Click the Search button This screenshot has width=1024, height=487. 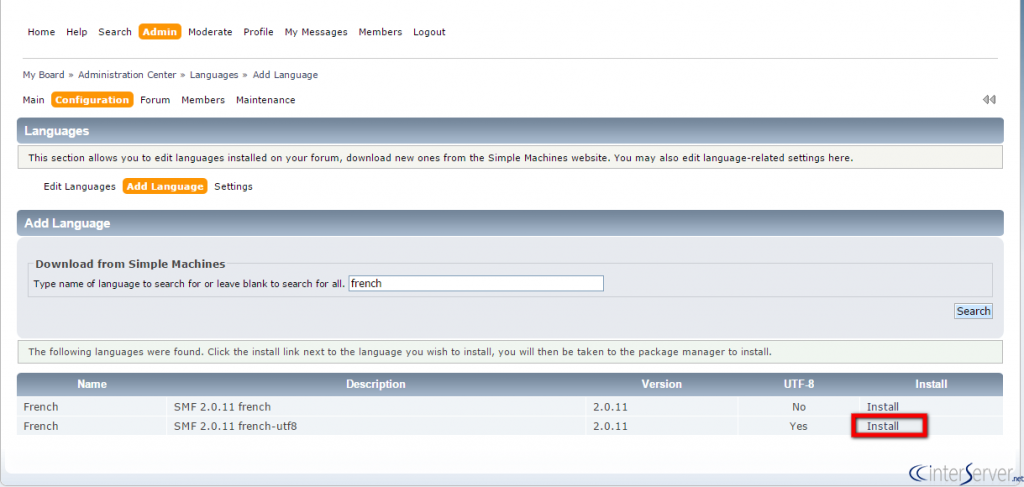click(973, 311)
